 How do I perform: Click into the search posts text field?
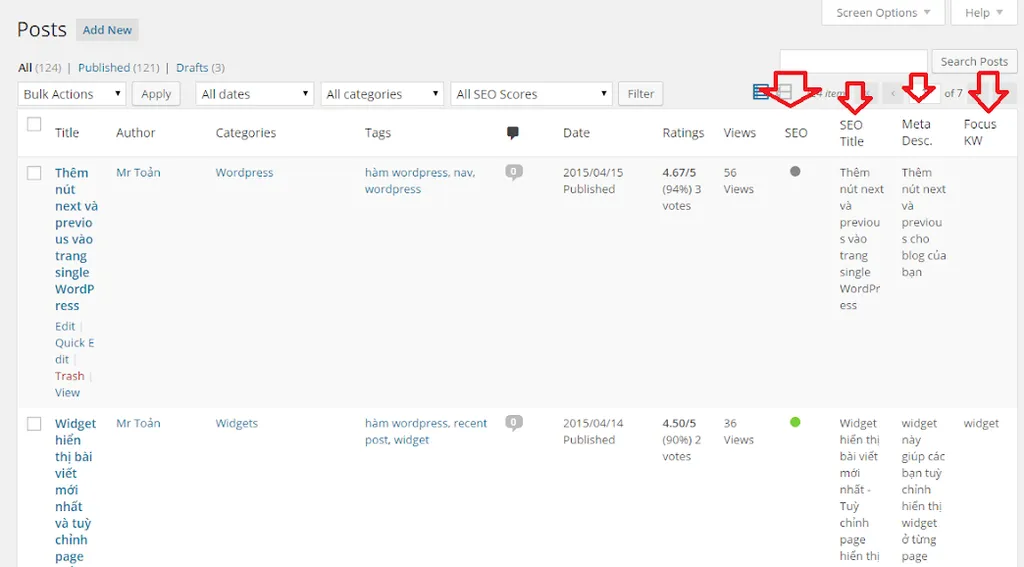coord(853,61)
